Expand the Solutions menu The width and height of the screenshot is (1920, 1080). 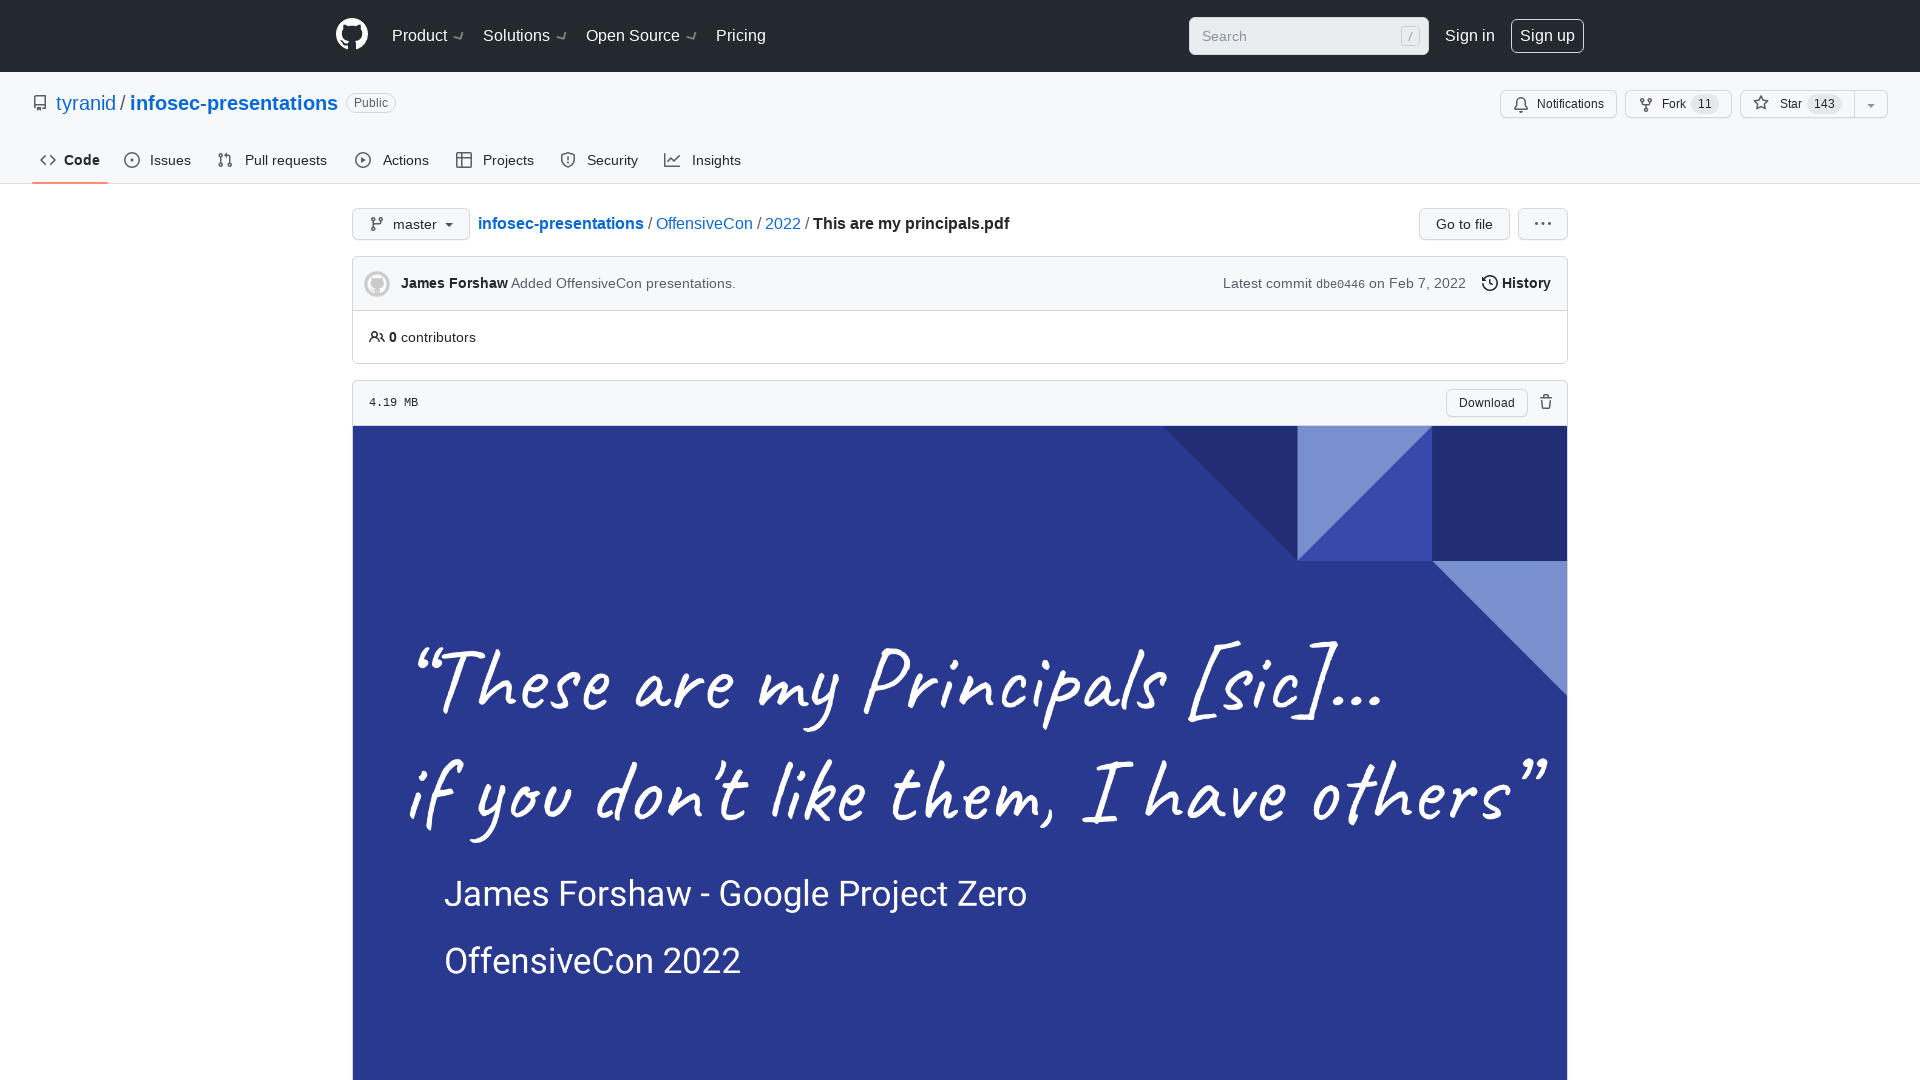pyautogui.click(x=525, y=35)
